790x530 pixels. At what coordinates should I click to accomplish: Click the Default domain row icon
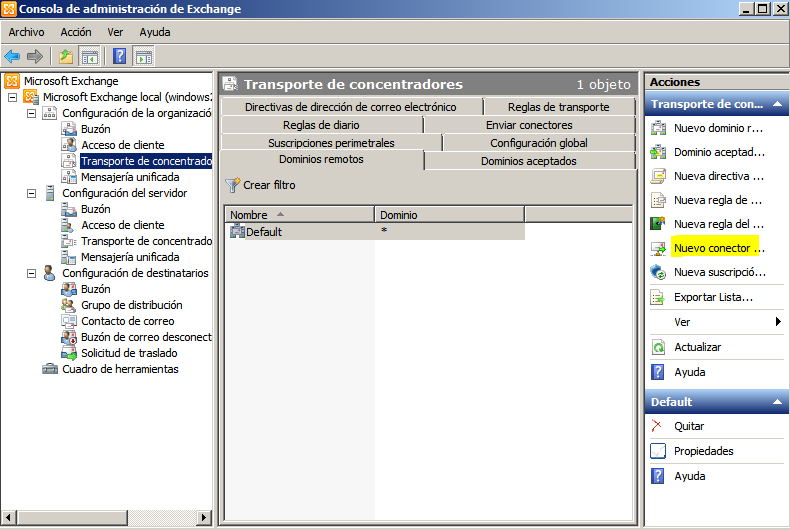coord(237,231)
